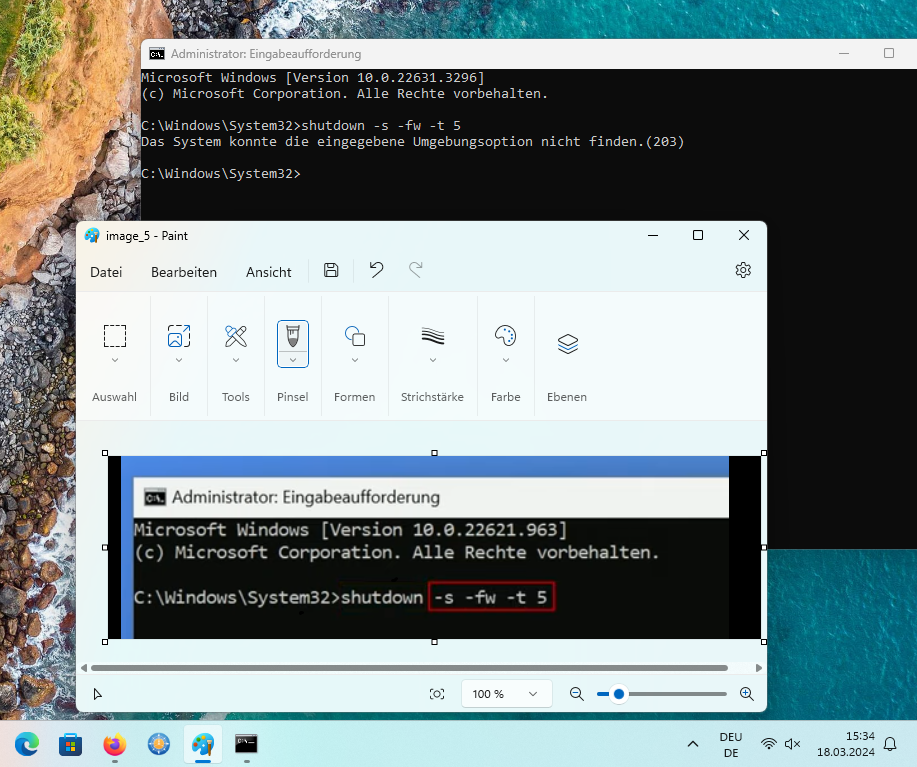Screen dimensions: 917x767
Task: Click the zoom in magnifier icon
Action: [x=746, y=694]
